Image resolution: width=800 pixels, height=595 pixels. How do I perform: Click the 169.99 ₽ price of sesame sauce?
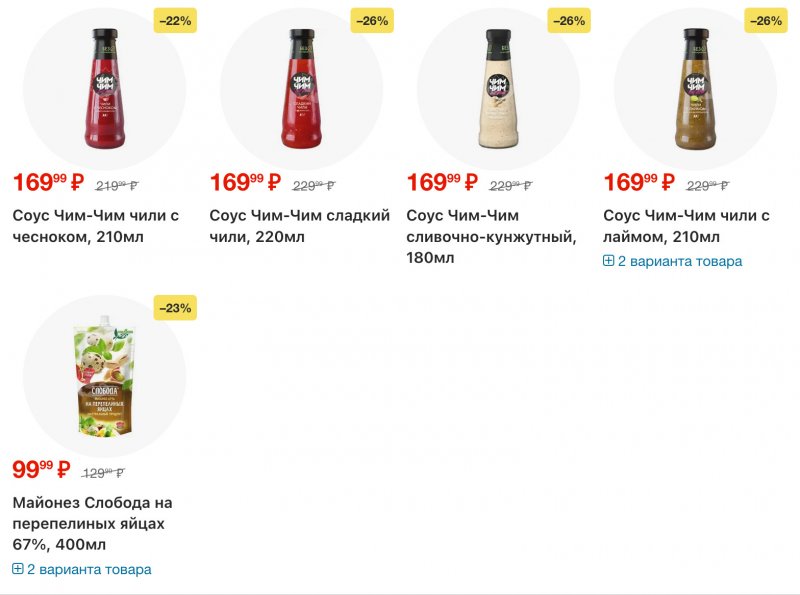pos(442,183)
